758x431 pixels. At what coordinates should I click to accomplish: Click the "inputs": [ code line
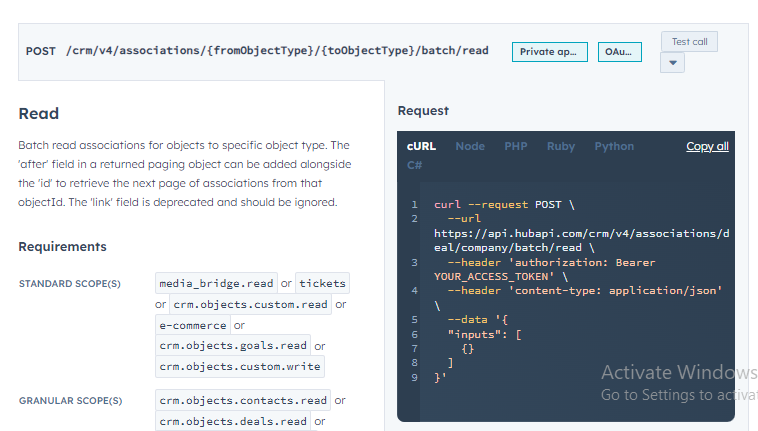pos(484,334)
